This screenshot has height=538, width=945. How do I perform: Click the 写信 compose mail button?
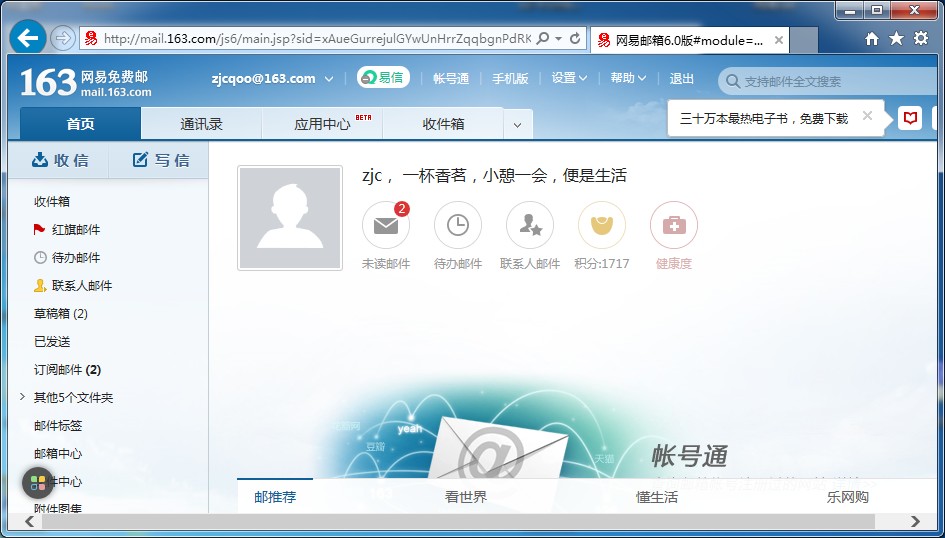click(x=159, y=160)
